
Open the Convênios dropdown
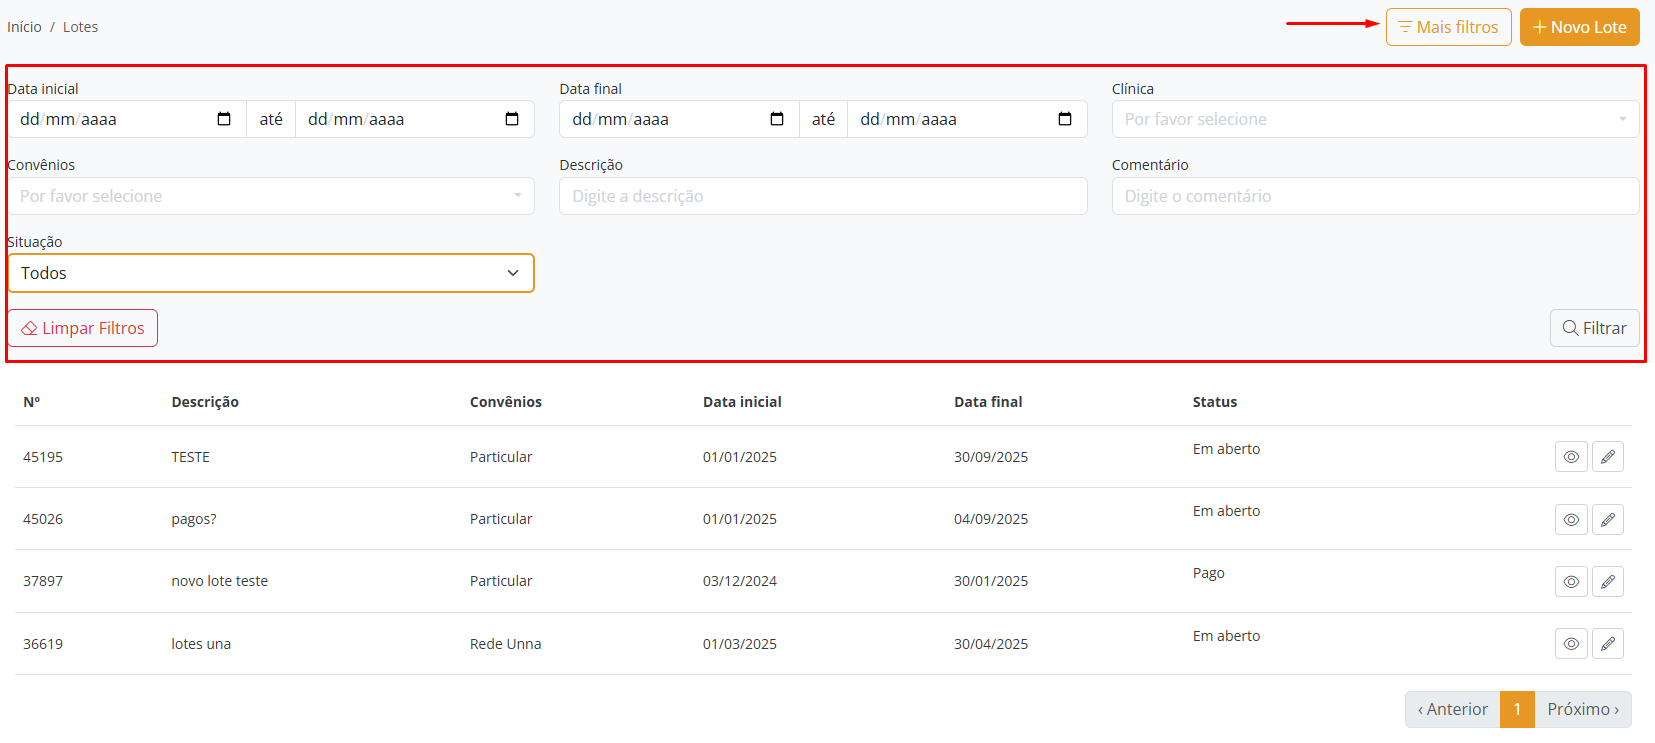click(x=271, y=196)
